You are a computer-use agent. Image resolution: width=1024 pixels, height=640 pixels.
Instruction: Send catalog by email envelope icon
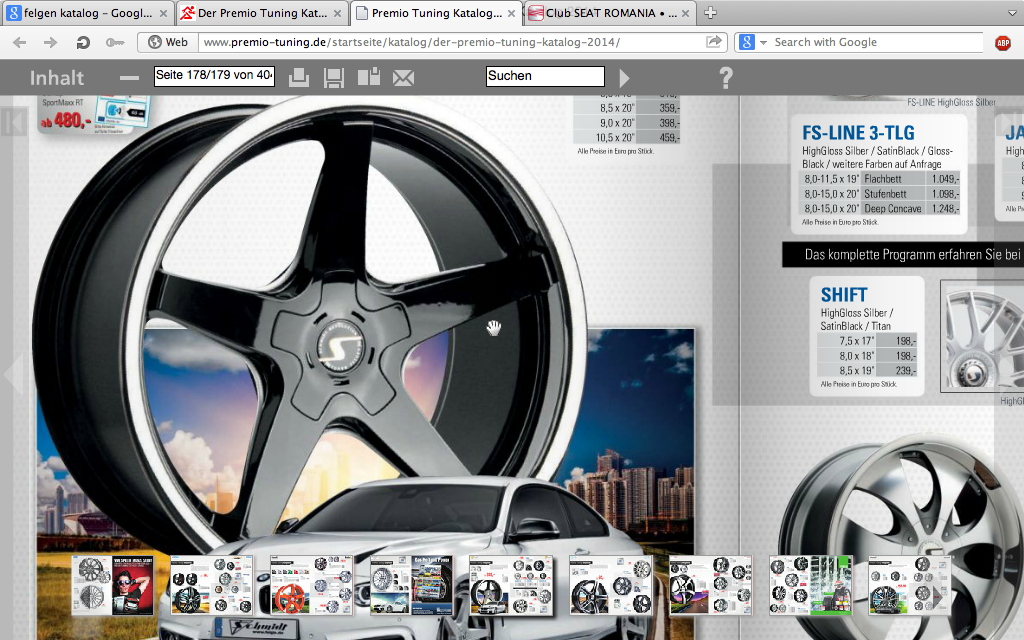[x=403, y=78]
